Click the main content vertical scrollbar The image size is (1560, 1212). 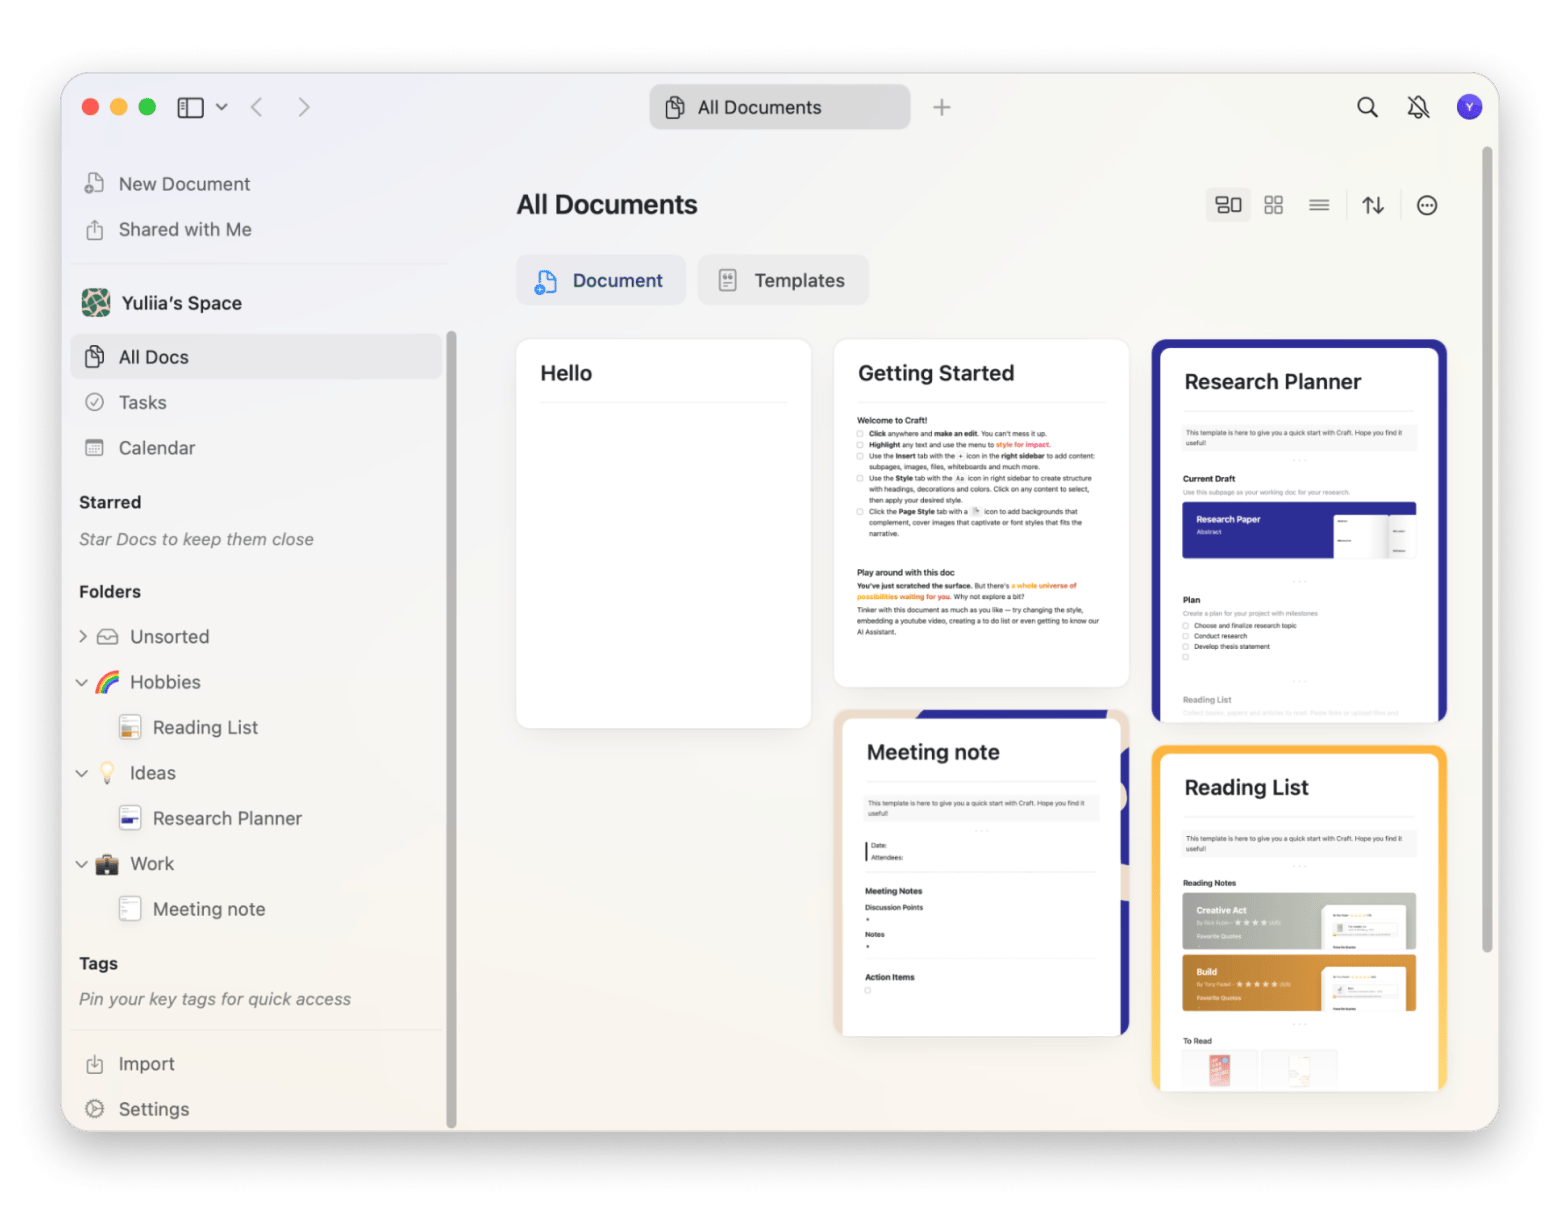tap(1487, 549)
